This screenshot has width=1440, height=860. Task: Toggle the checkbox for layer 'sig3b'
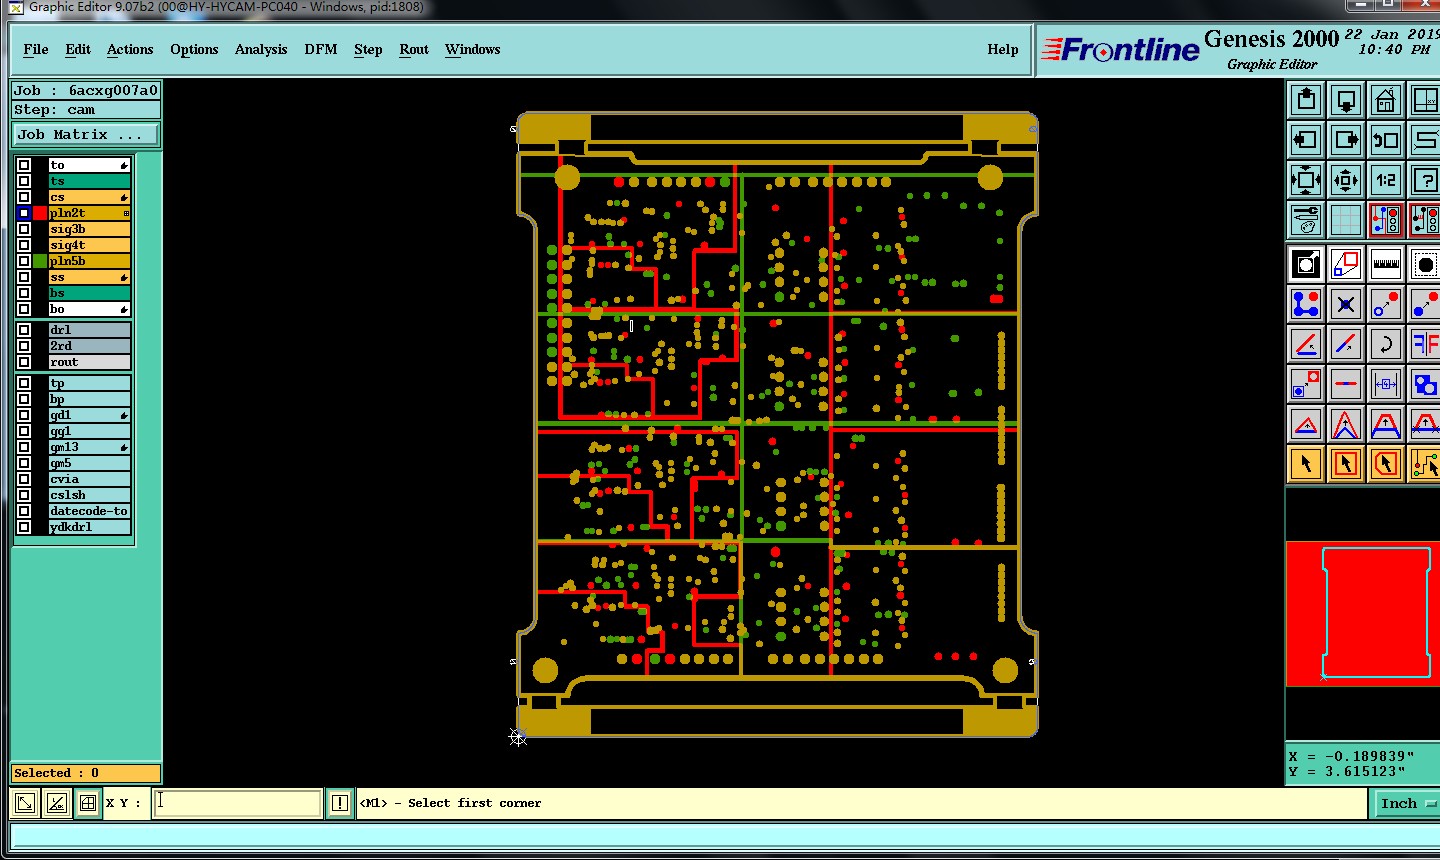(x=24, y=229)
